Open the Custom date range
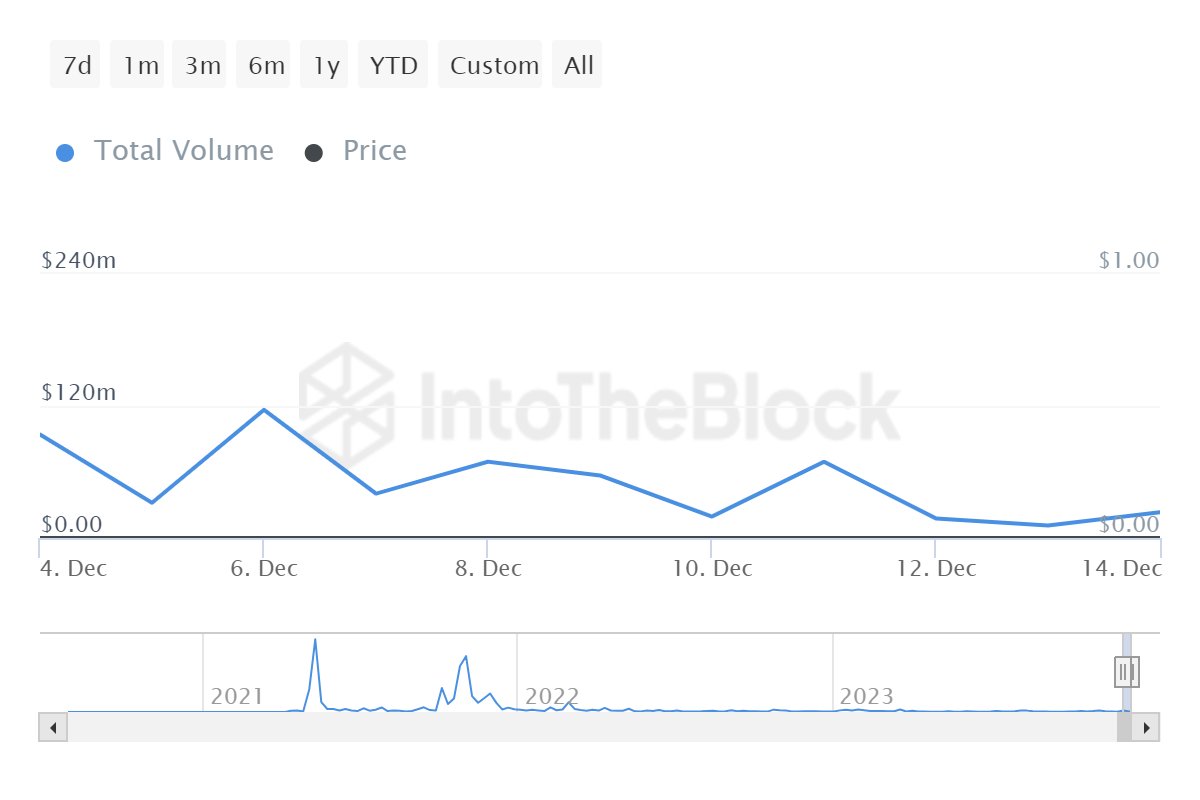The height and width of the screenshot is (800, 1200). pyautogui.click(x=493, y=66)
